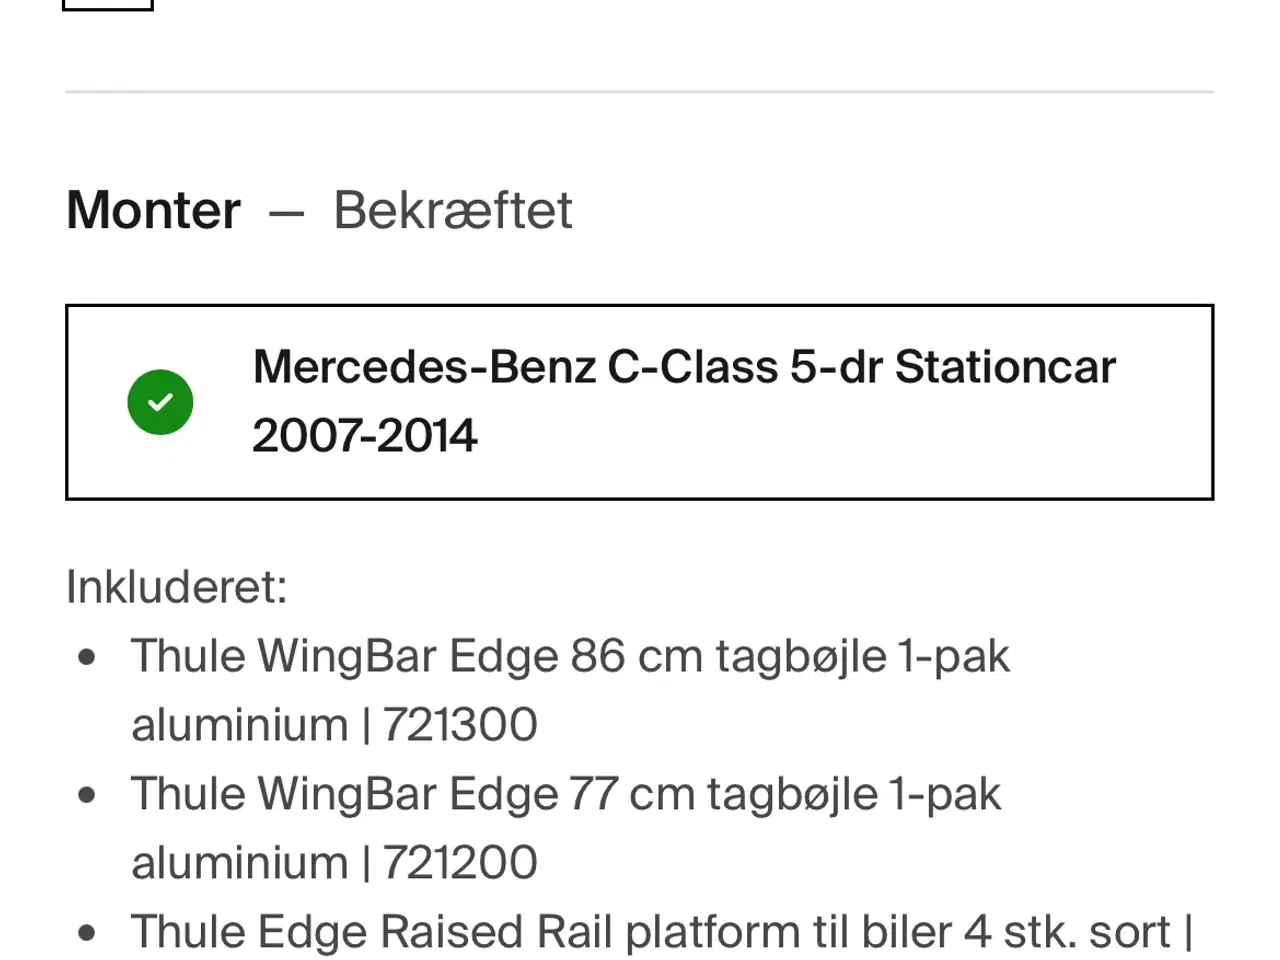This screenshot has width=1280, height=960.
Task: Click the bullet before WingBar Edge 86 cm
Action: pos(87,658)
